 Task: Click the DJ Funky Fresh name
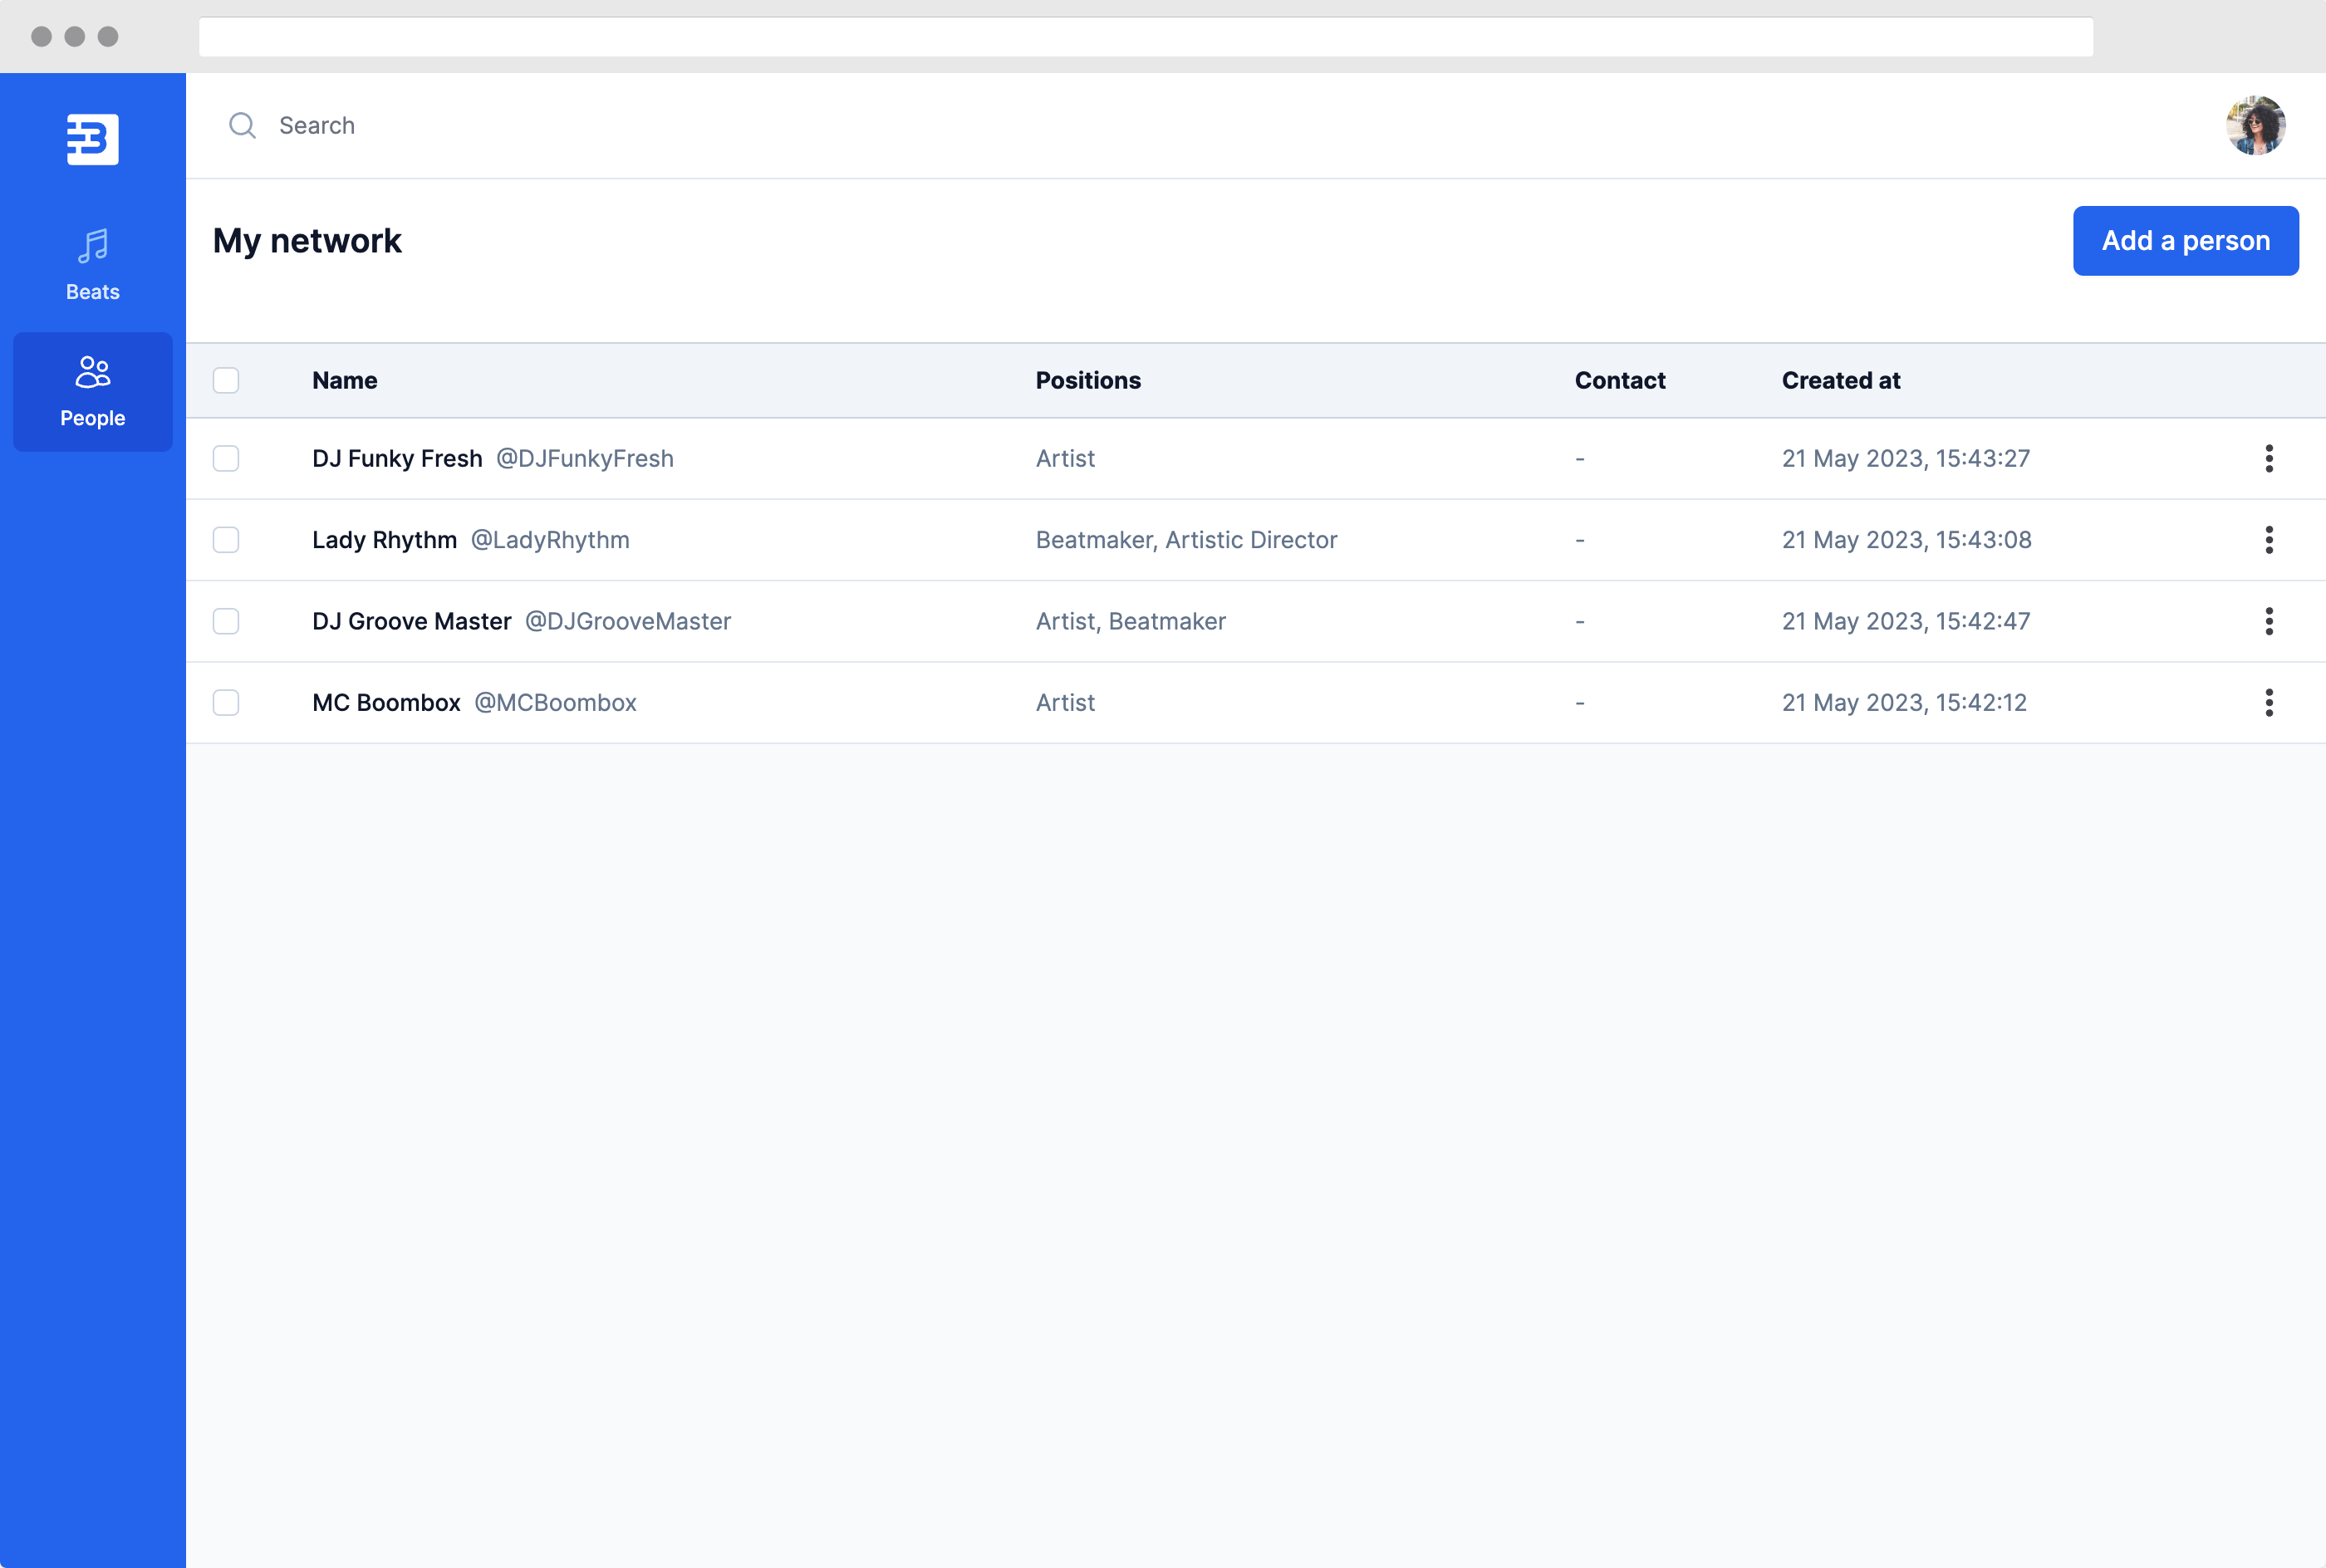click(397, 458)
